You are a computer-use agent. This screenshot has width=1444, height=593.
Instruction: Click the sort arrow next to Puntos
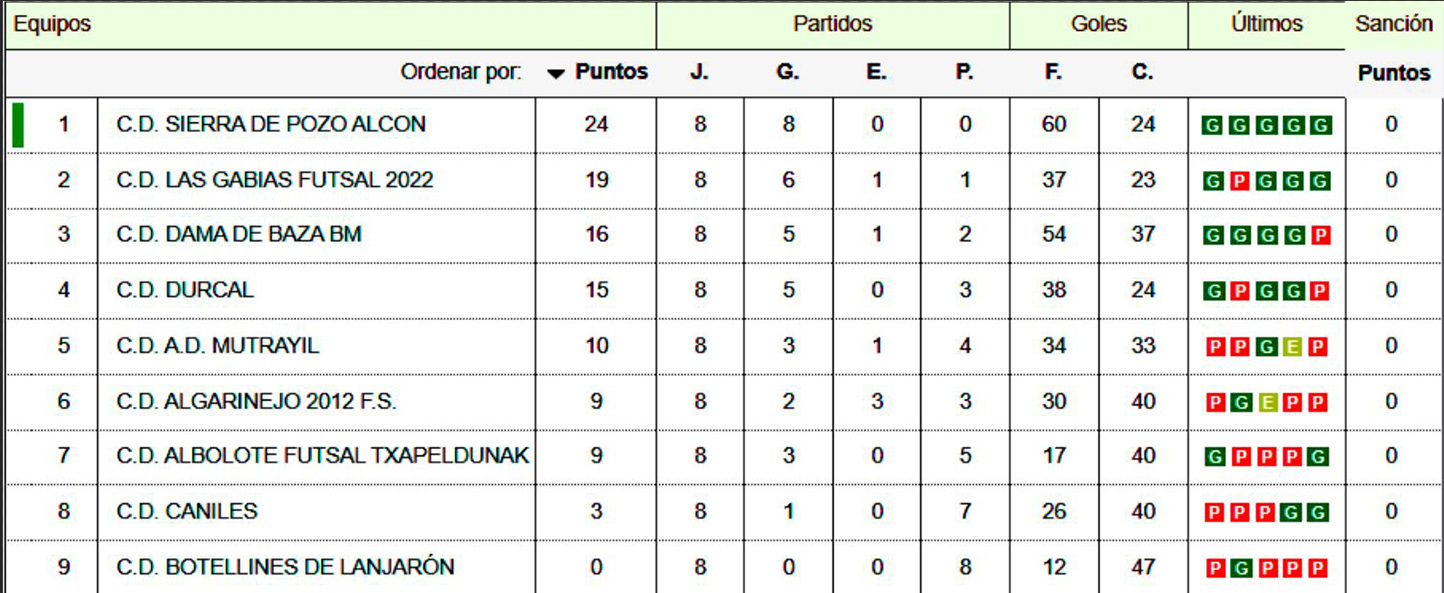[556, 73]
